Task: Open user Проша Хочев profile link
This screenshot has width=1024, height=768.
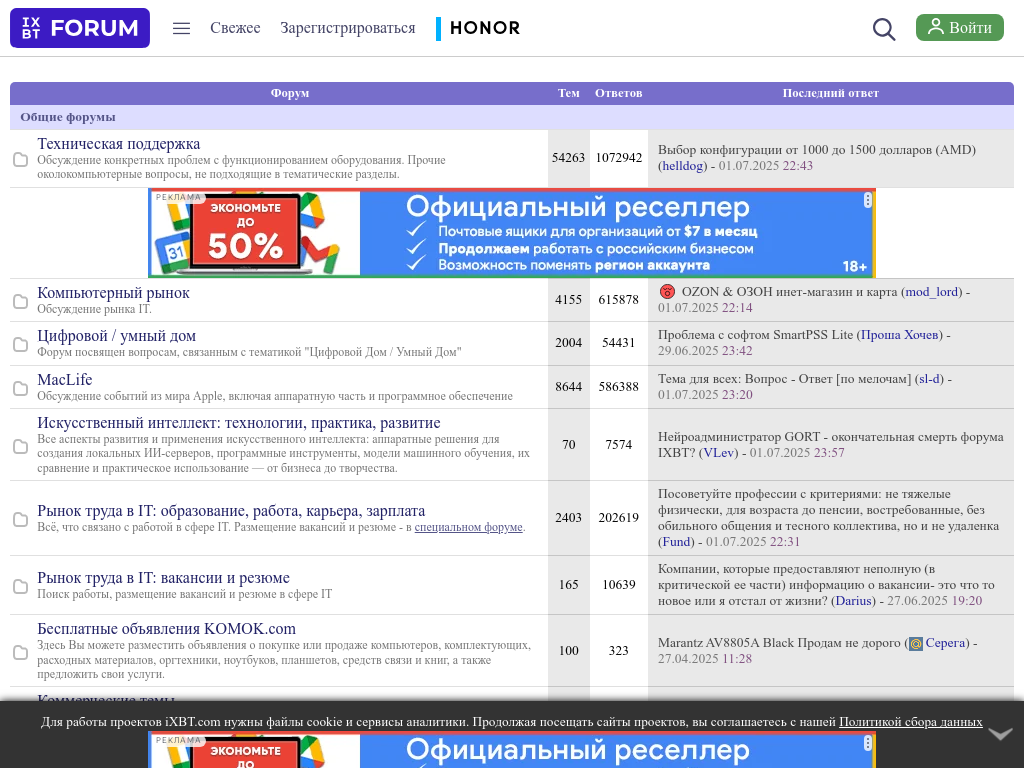Action: 899,335
